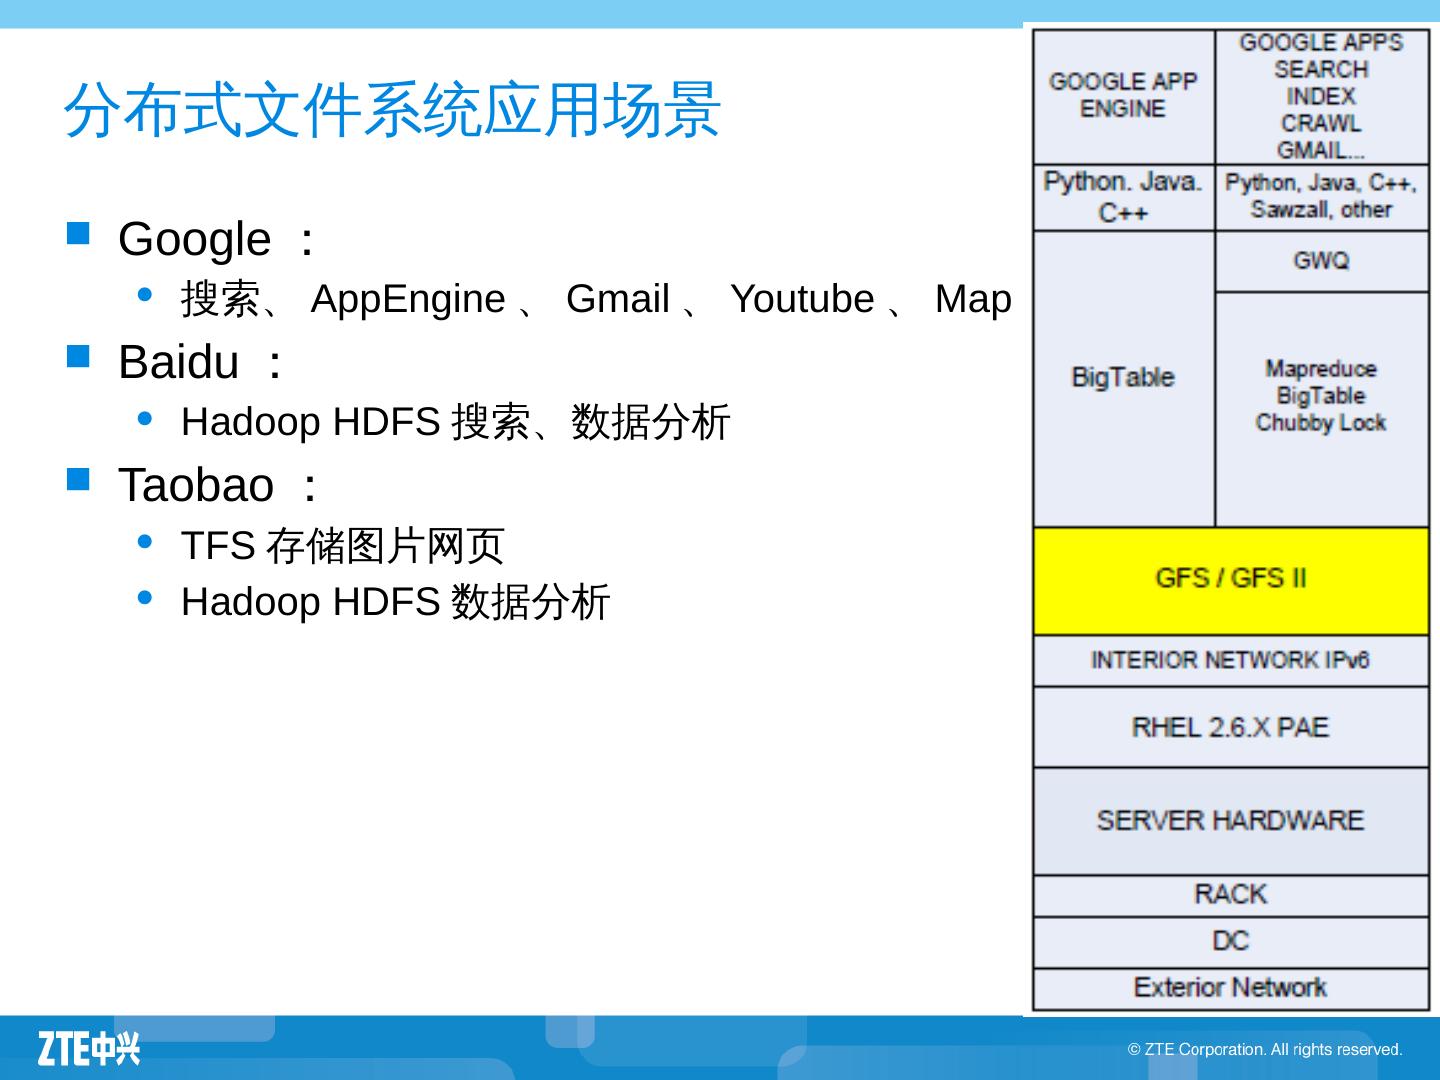Click the 'Python. Java. C++' box under App Engine
This screenshot has width=1440, height=1080.
pos(1124,198)
